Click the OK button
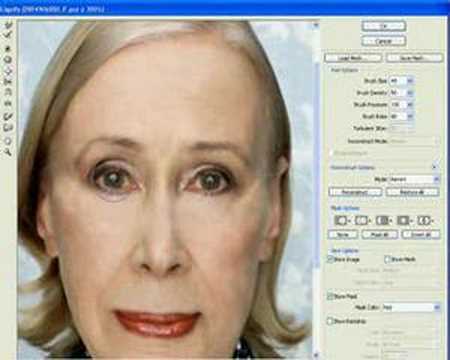Viewport: 450px width, 360px height. coord(384,26)
